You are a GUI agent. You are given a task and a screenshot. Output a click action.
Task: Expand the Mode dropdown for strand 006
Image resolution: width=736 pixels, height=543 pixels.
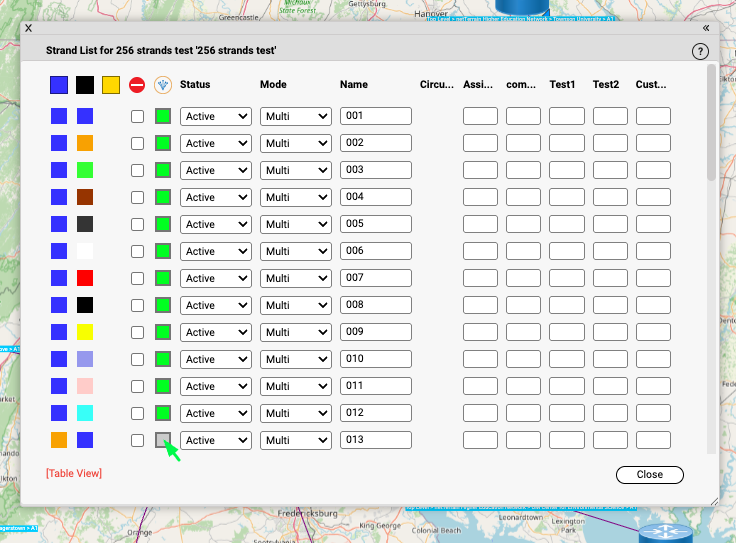[295, 251]
